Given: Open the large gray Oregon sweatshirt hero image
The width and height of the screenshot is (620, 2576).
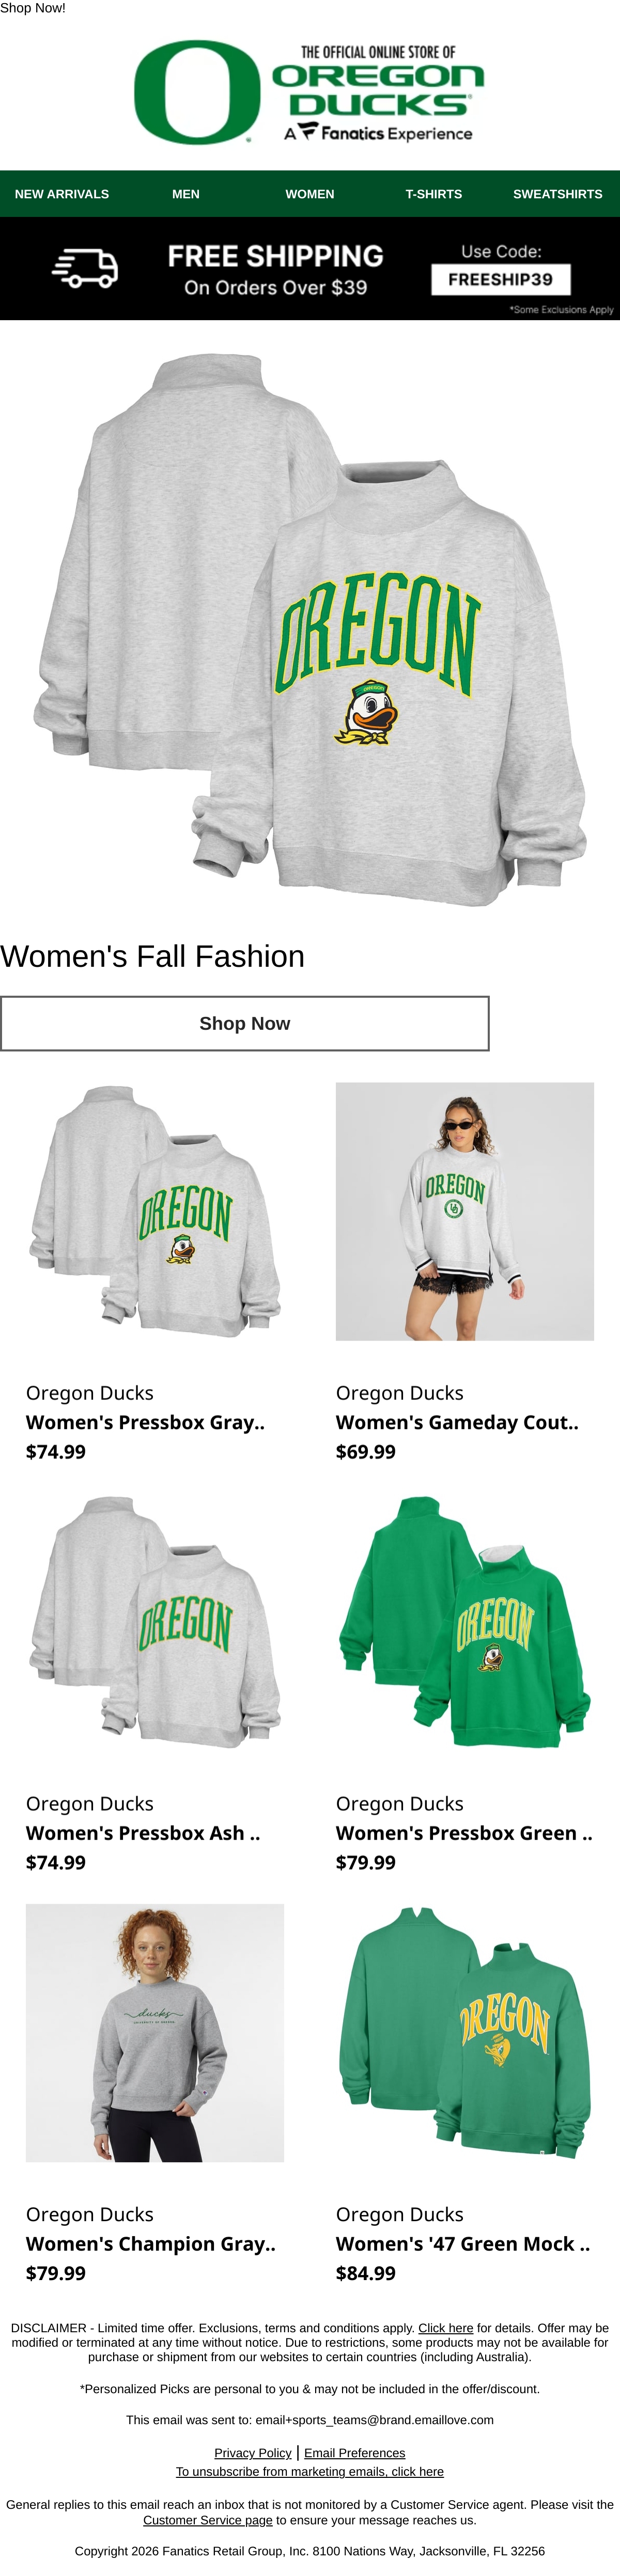Looking at the screenshot, I should 310,628.
